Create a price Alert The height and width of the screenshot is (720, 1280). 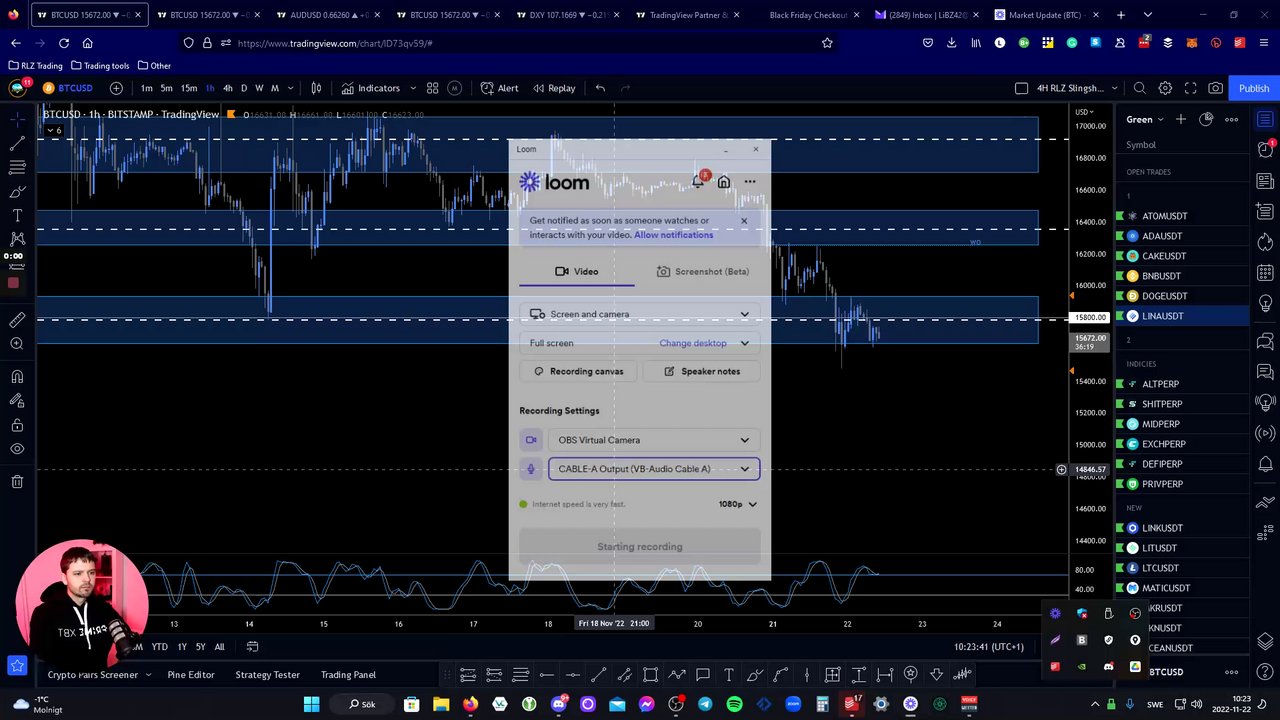[x=499, y=88]
